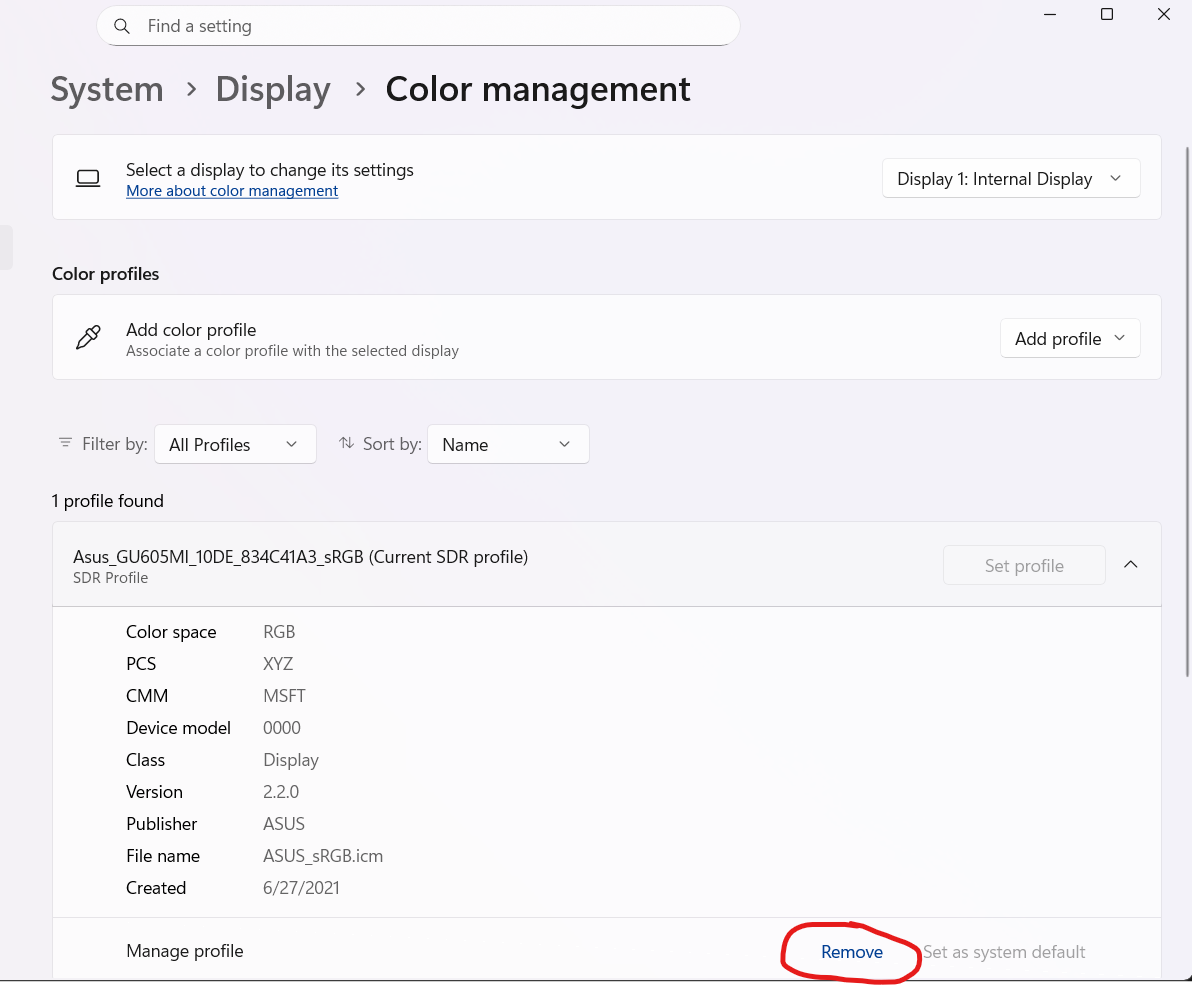Click the PCS value XYZ

point(277,664)
